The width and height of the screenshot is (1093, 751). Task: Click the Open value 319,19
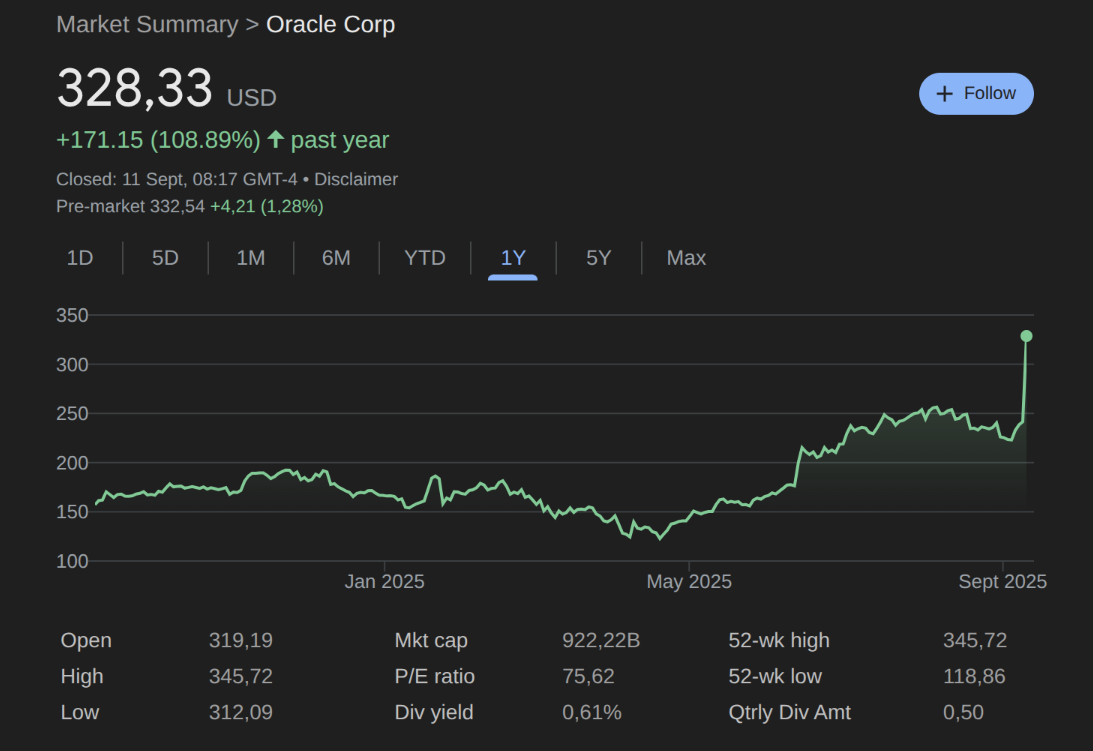pos(240,640)
